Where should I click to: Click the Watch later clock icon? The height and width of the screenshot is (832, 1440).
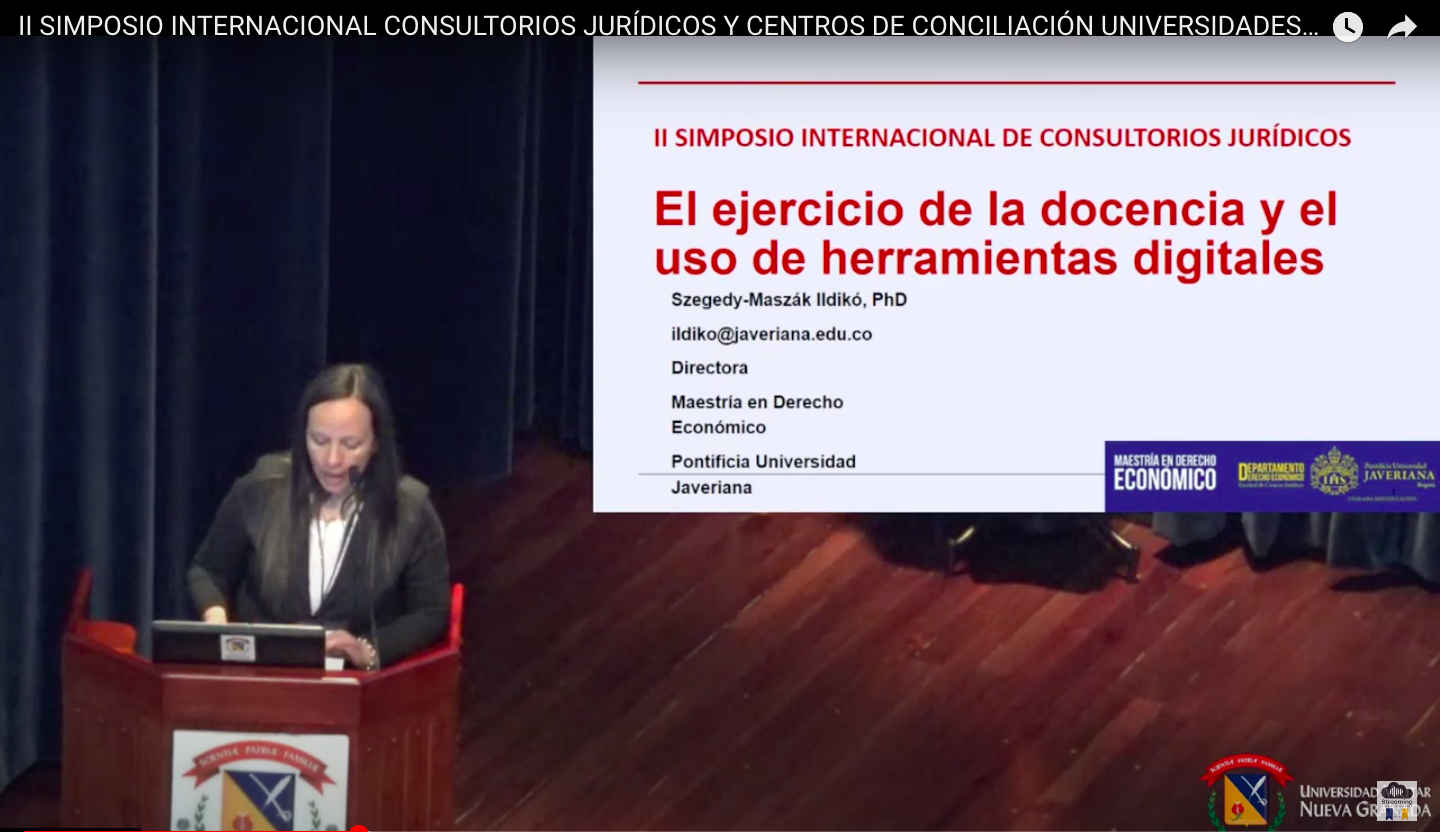pyautogui.click(x=1347, y=27)
